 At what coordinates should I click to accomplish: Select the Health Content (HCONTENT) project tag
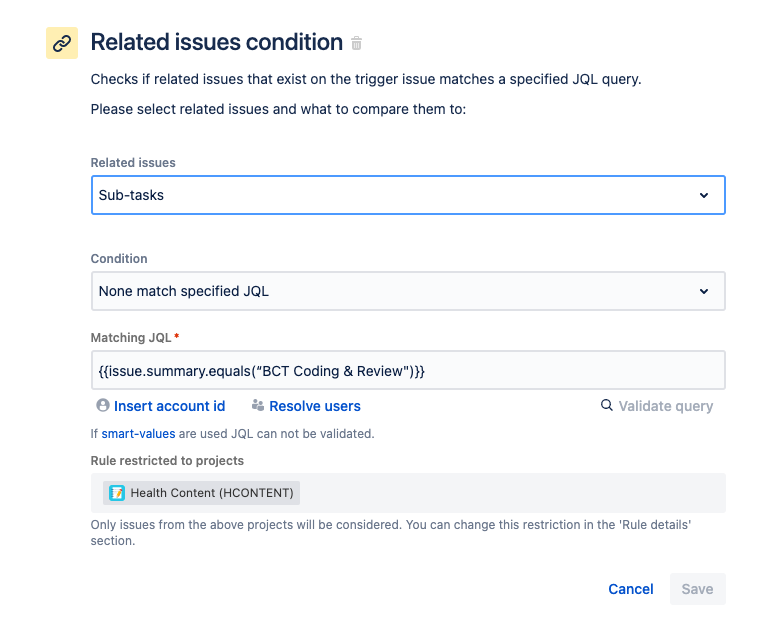click(x=201, y=493)
